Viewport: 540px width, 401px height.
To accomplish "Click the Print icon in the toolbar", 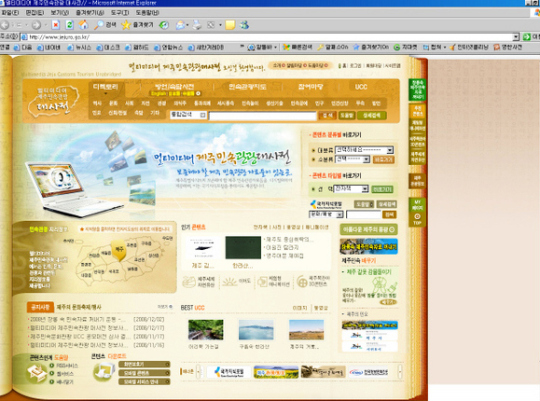I will tap(197, 25).
